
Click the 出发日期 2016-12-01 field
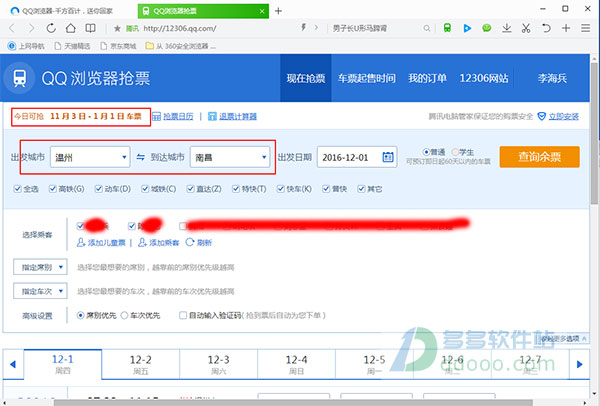357,157
